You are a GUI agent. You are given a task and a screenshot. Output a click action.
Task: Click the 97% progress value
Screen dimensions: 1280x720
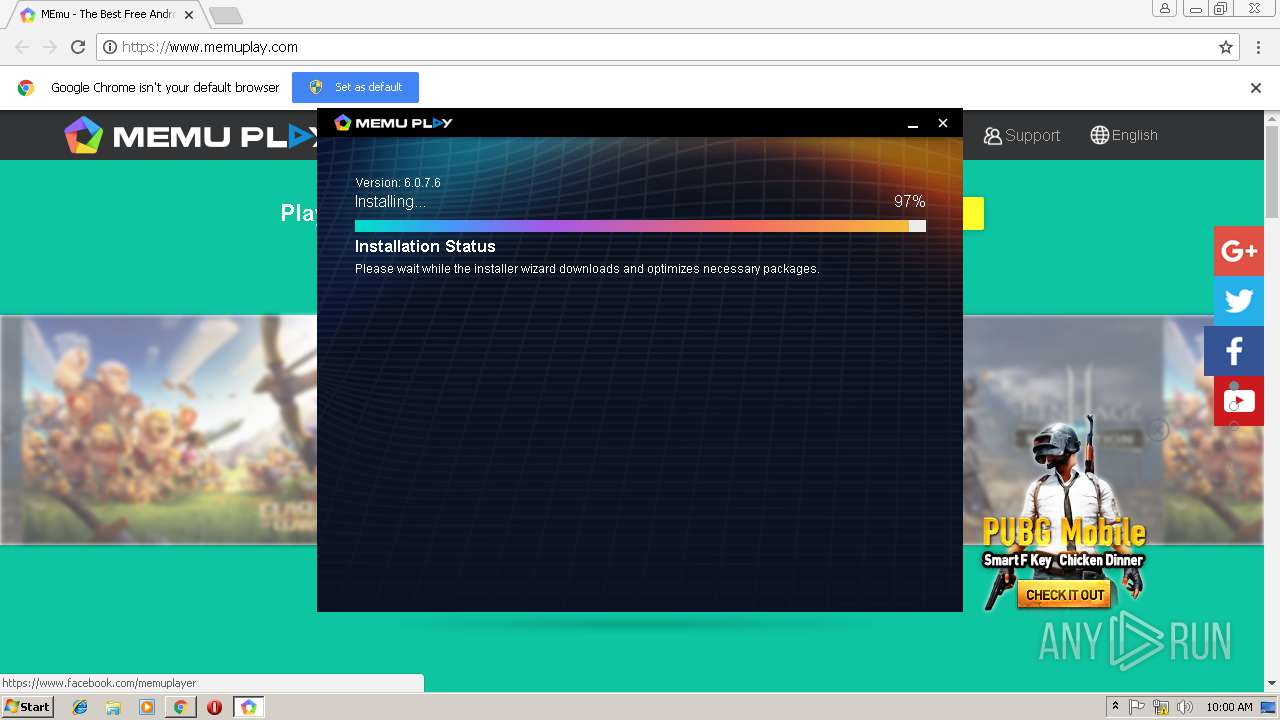pyautogui.click(x=909, y=201)
